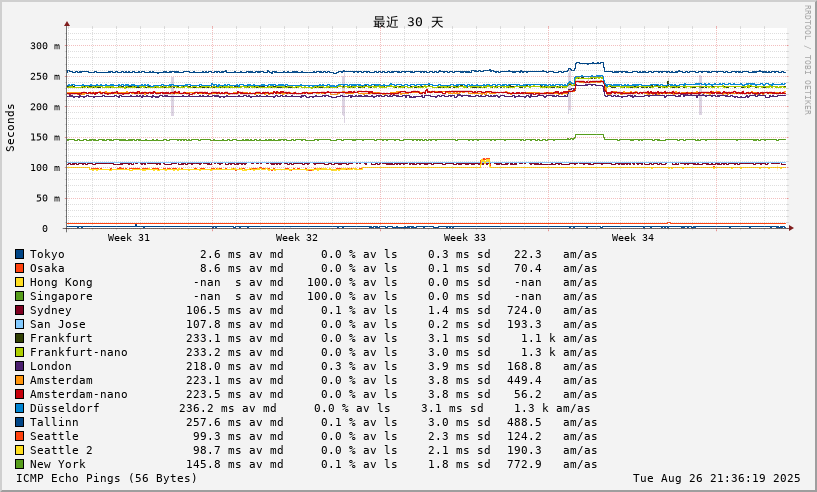
Task: Select the Amsterdam legend label
Action: (61, 380)
